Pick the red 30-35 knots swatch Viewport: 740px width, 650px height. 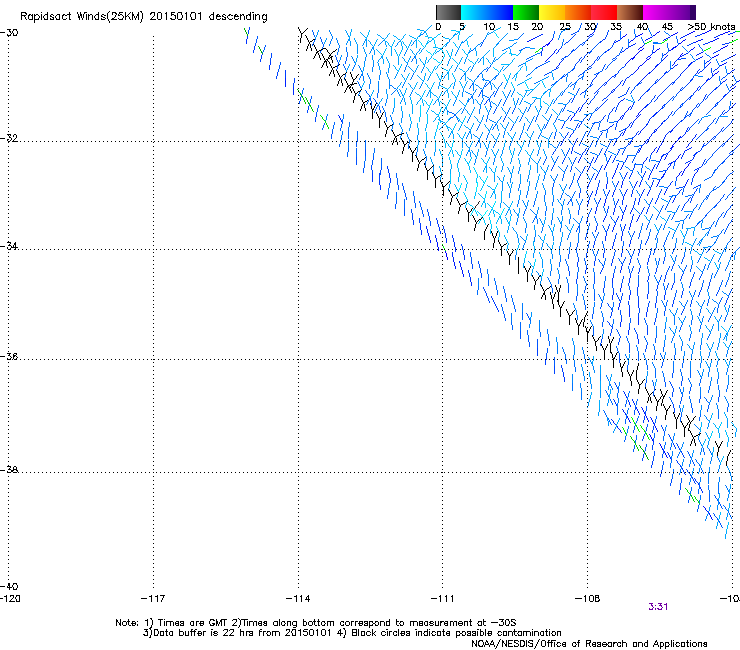point(604,12)
